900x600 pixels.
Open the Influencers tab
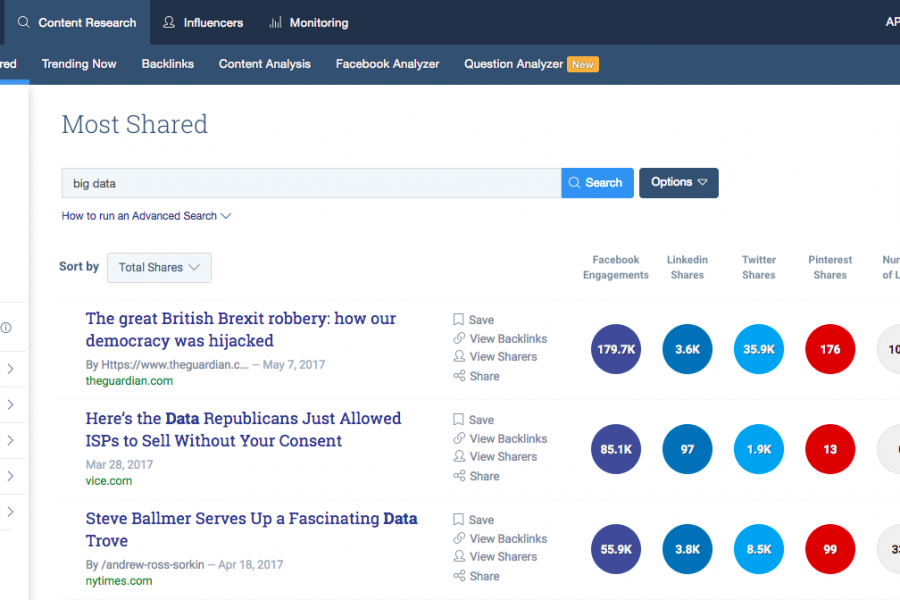point(203,22)
